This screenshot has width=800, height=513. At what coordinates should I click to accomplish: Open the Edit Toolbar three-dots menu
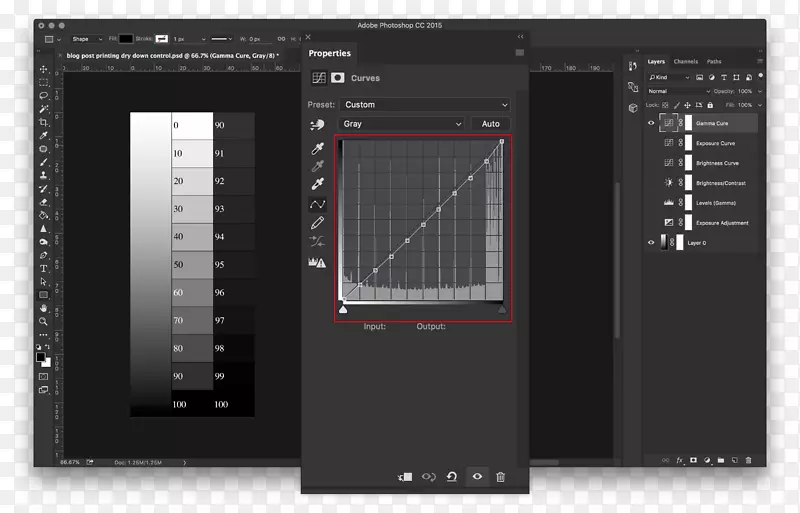(43, 335)
